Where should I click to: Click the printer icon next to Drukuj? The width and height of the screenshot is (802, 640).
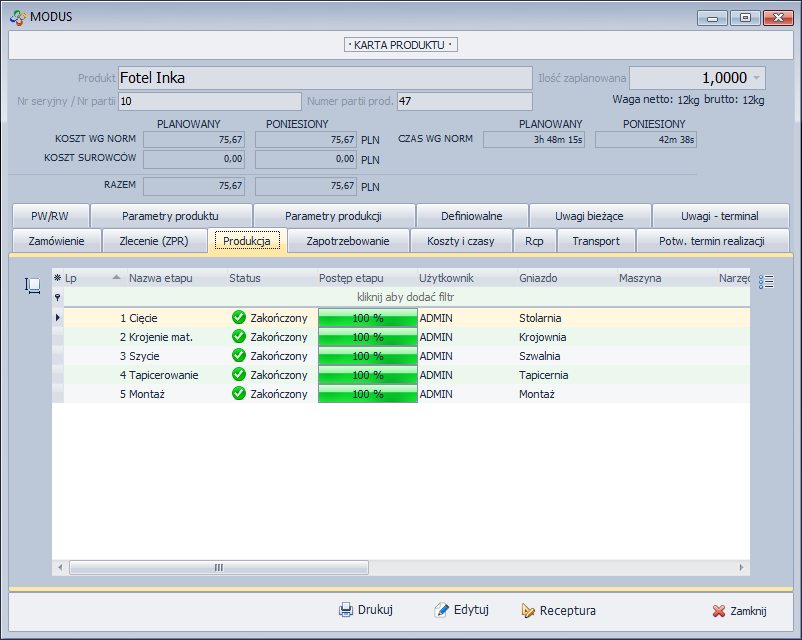(x=346, y=610)
